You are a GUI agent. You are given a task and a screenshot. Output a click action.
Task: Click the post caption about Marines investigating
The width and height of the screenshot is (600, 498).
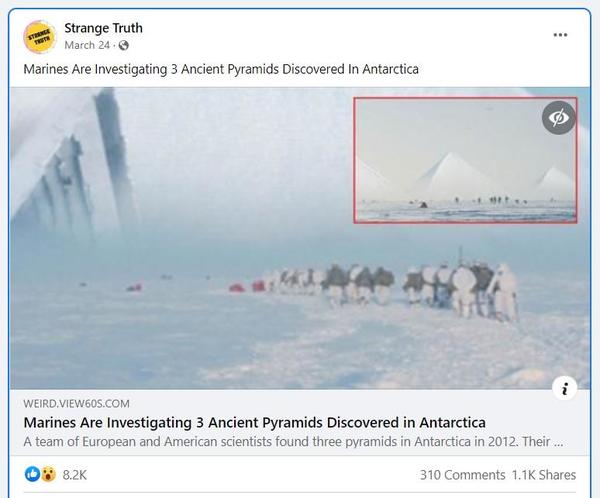click(x=221, y=69)
